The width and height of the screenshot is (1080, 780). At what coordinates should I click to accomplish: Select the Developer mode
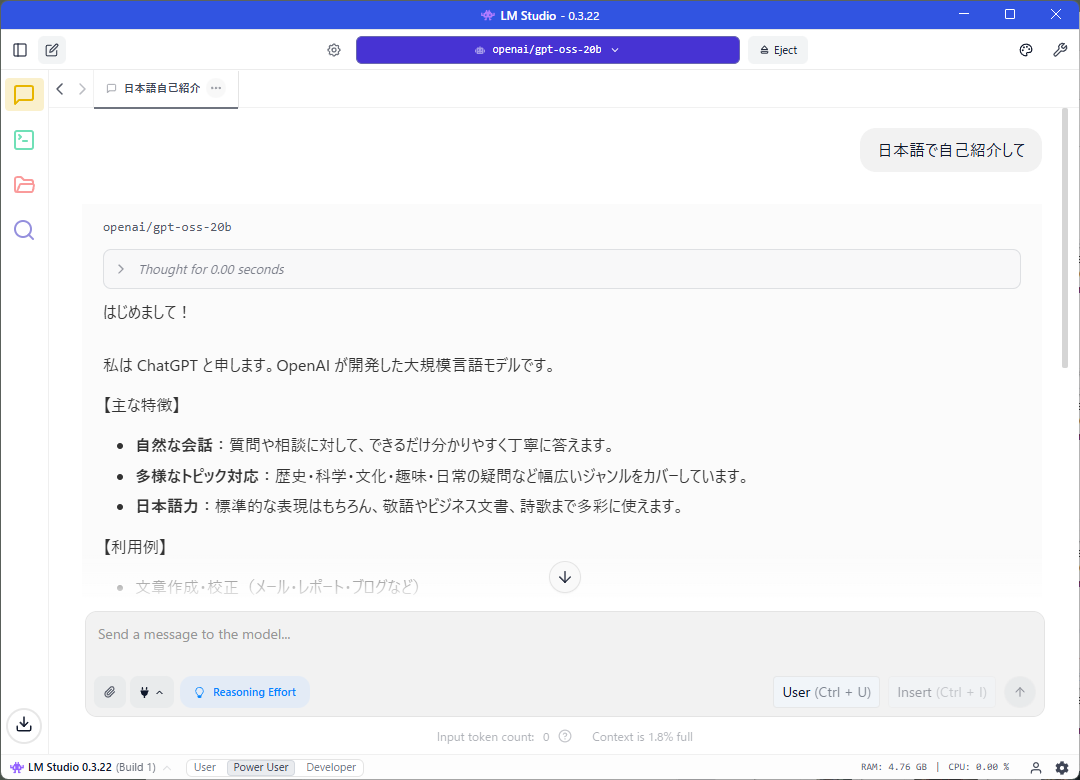331,767
